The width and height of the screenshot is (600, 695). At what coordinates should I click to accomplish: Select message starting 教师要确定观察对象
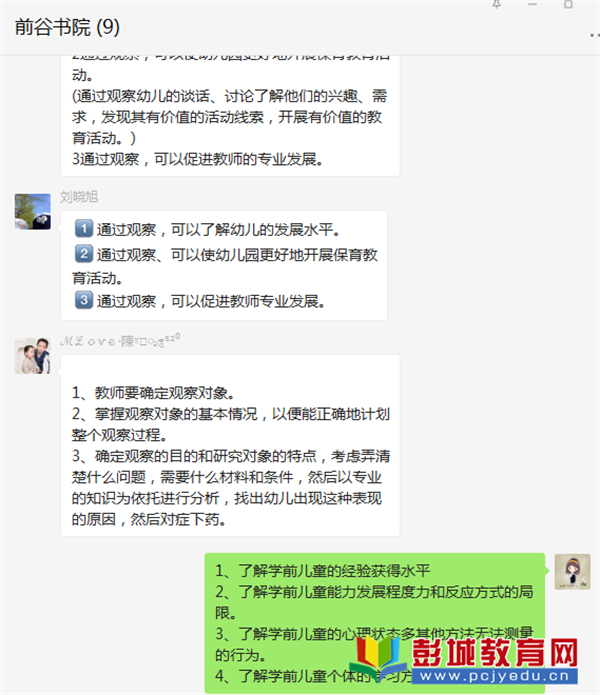pos(230,445)
